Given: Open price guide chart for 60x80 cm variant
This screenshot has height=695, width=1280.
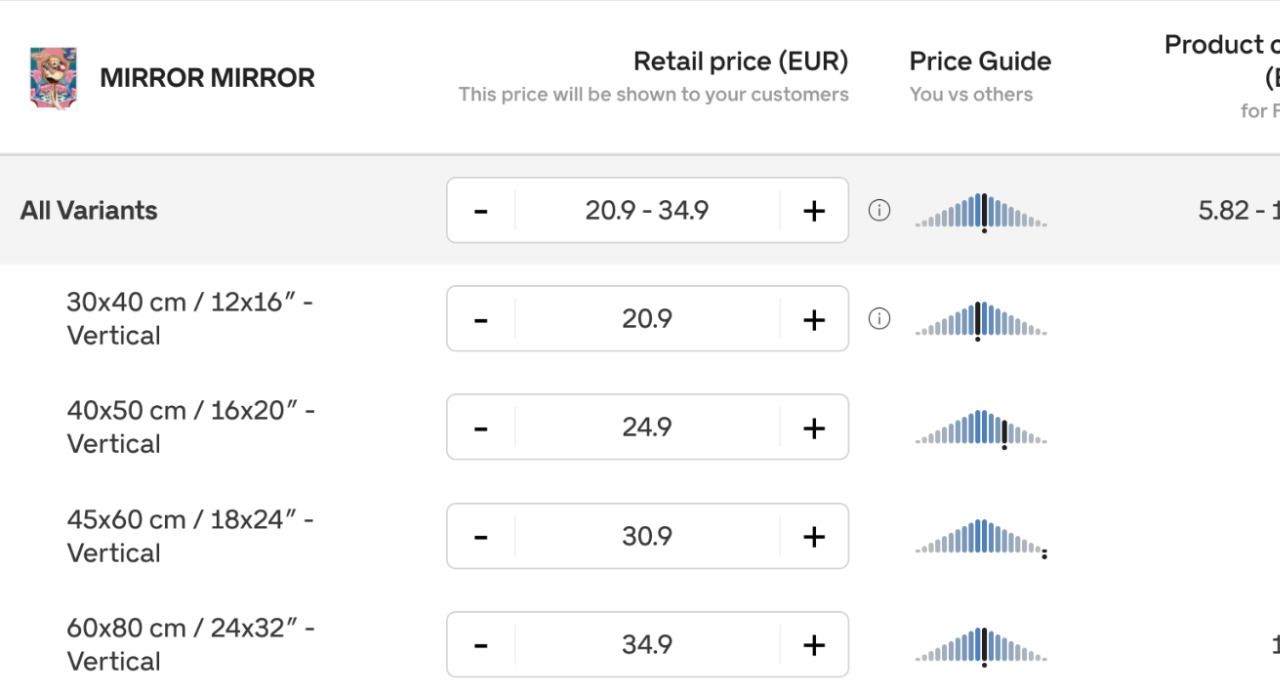Looking at the screenshot, I should (980, 645).
